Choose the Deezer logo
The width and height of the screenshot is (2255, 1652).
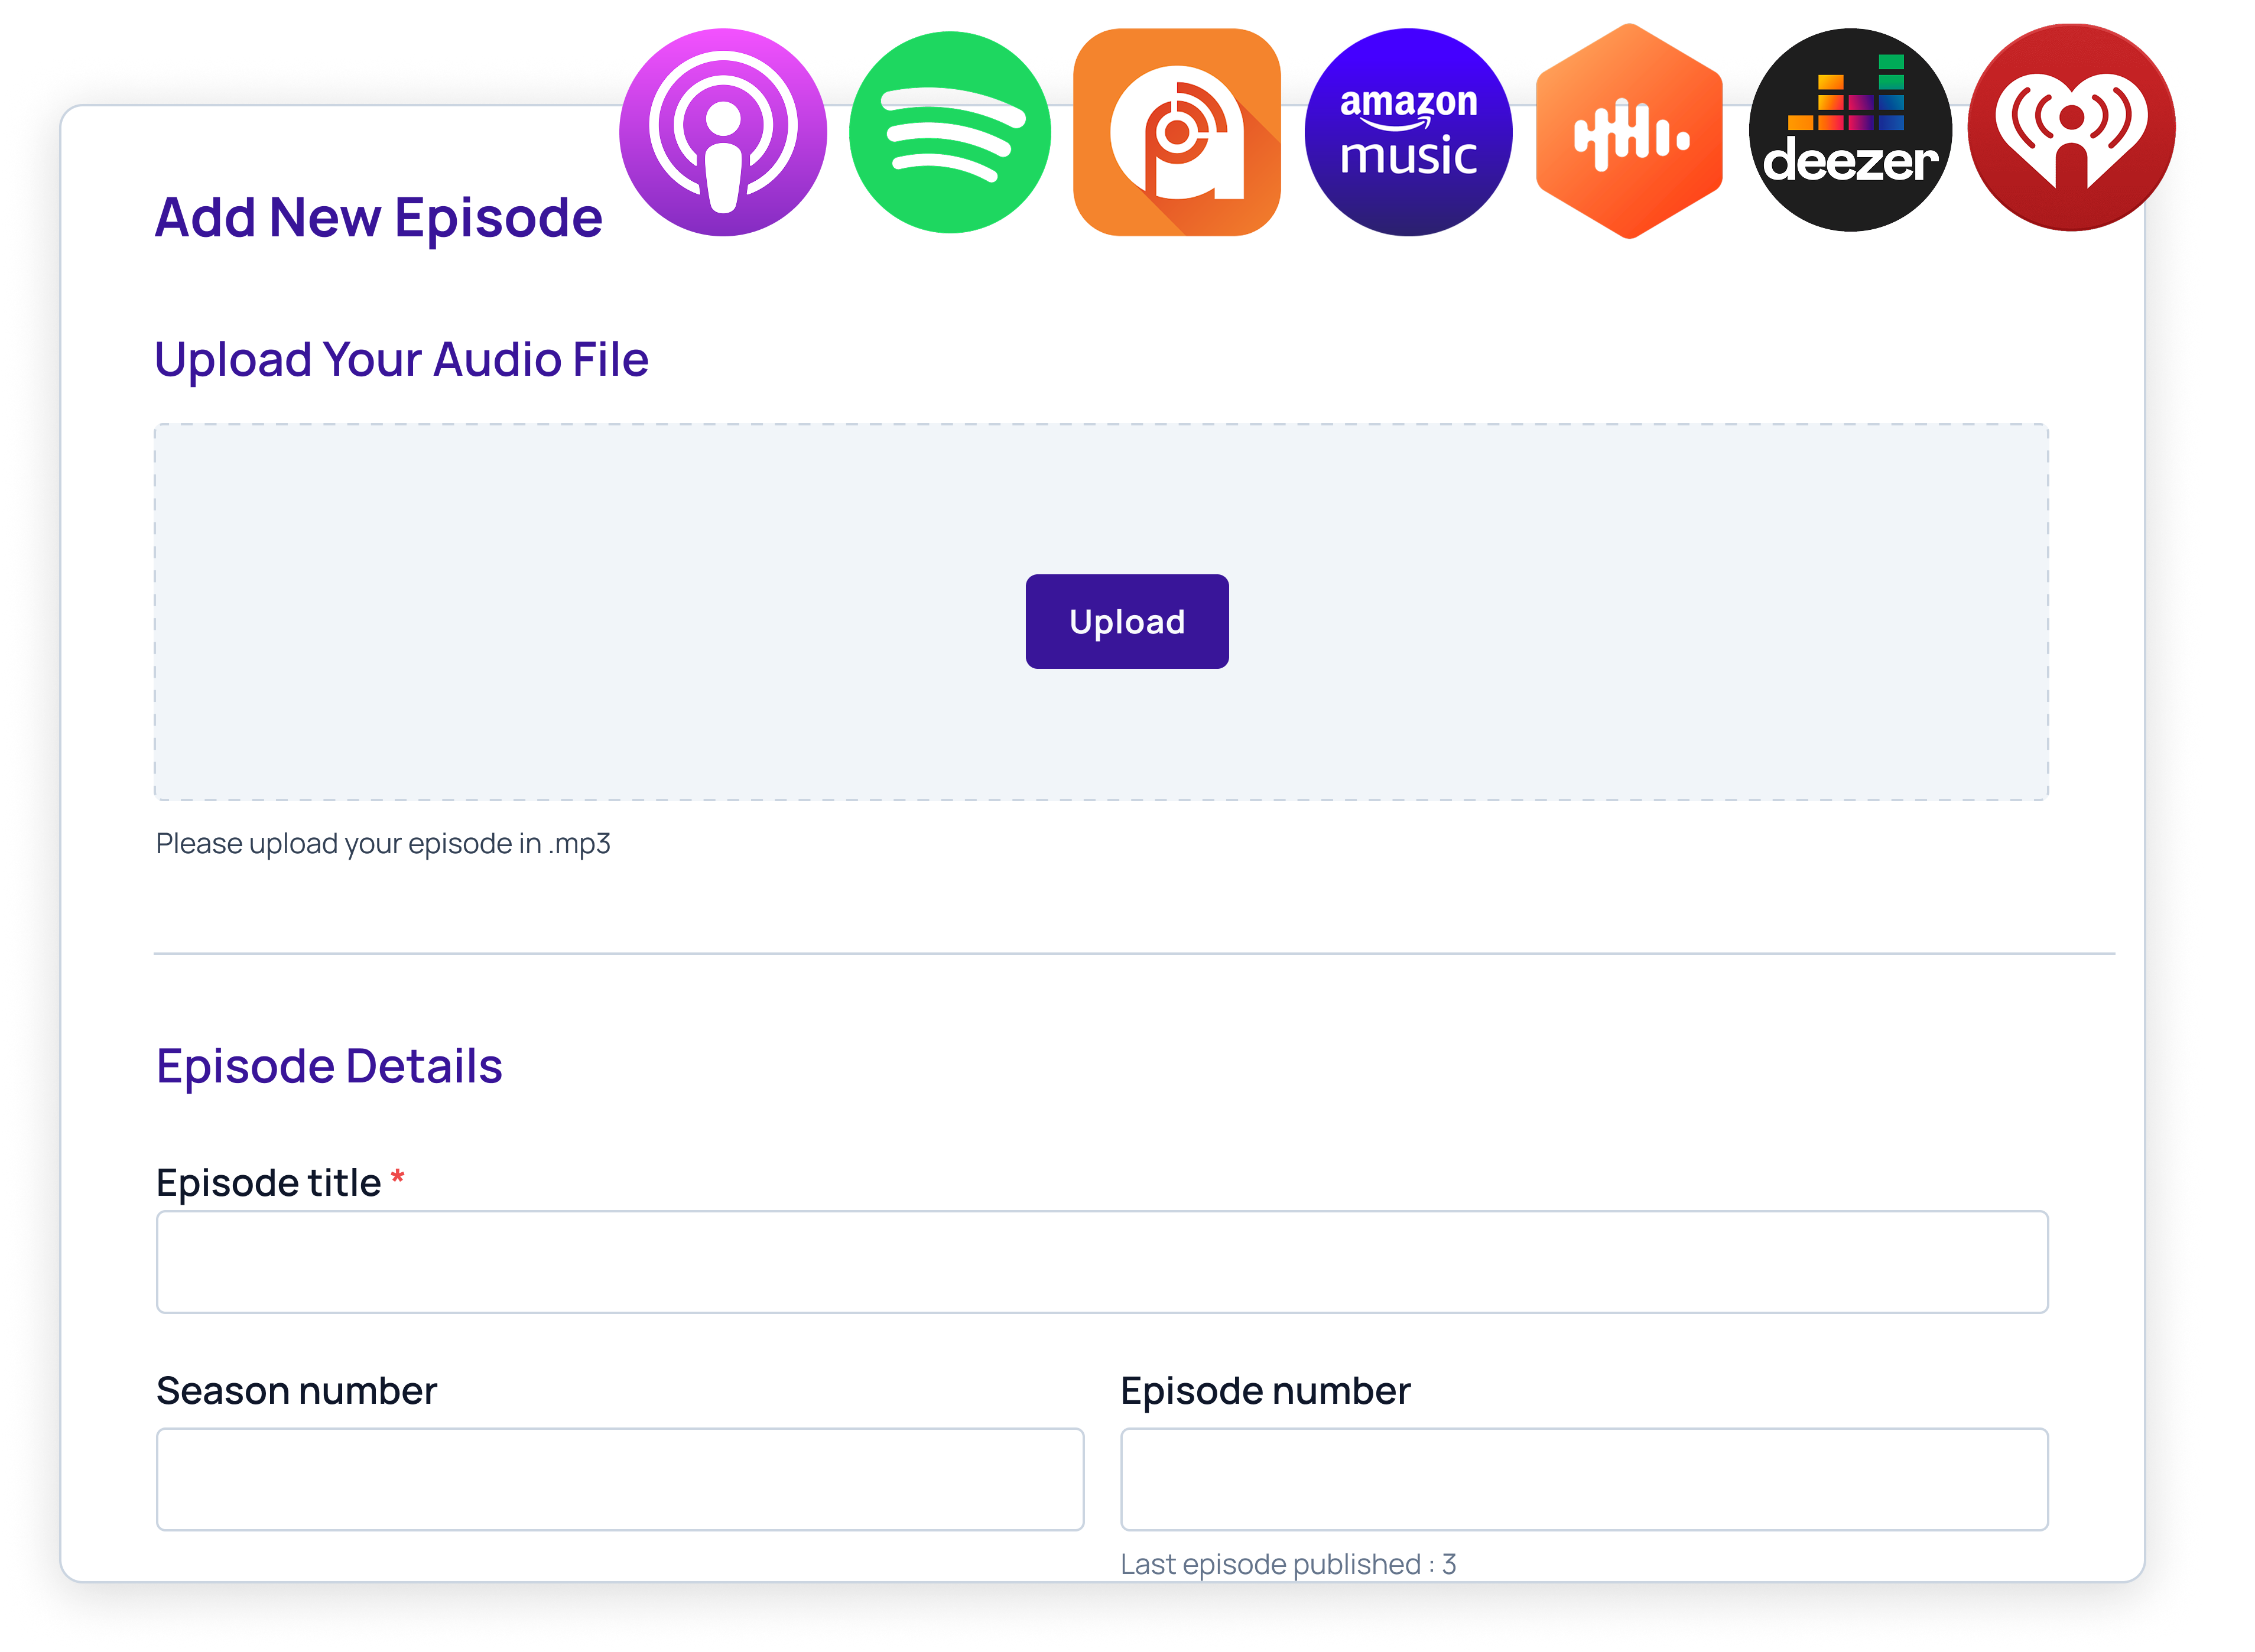click(1850, 130)
